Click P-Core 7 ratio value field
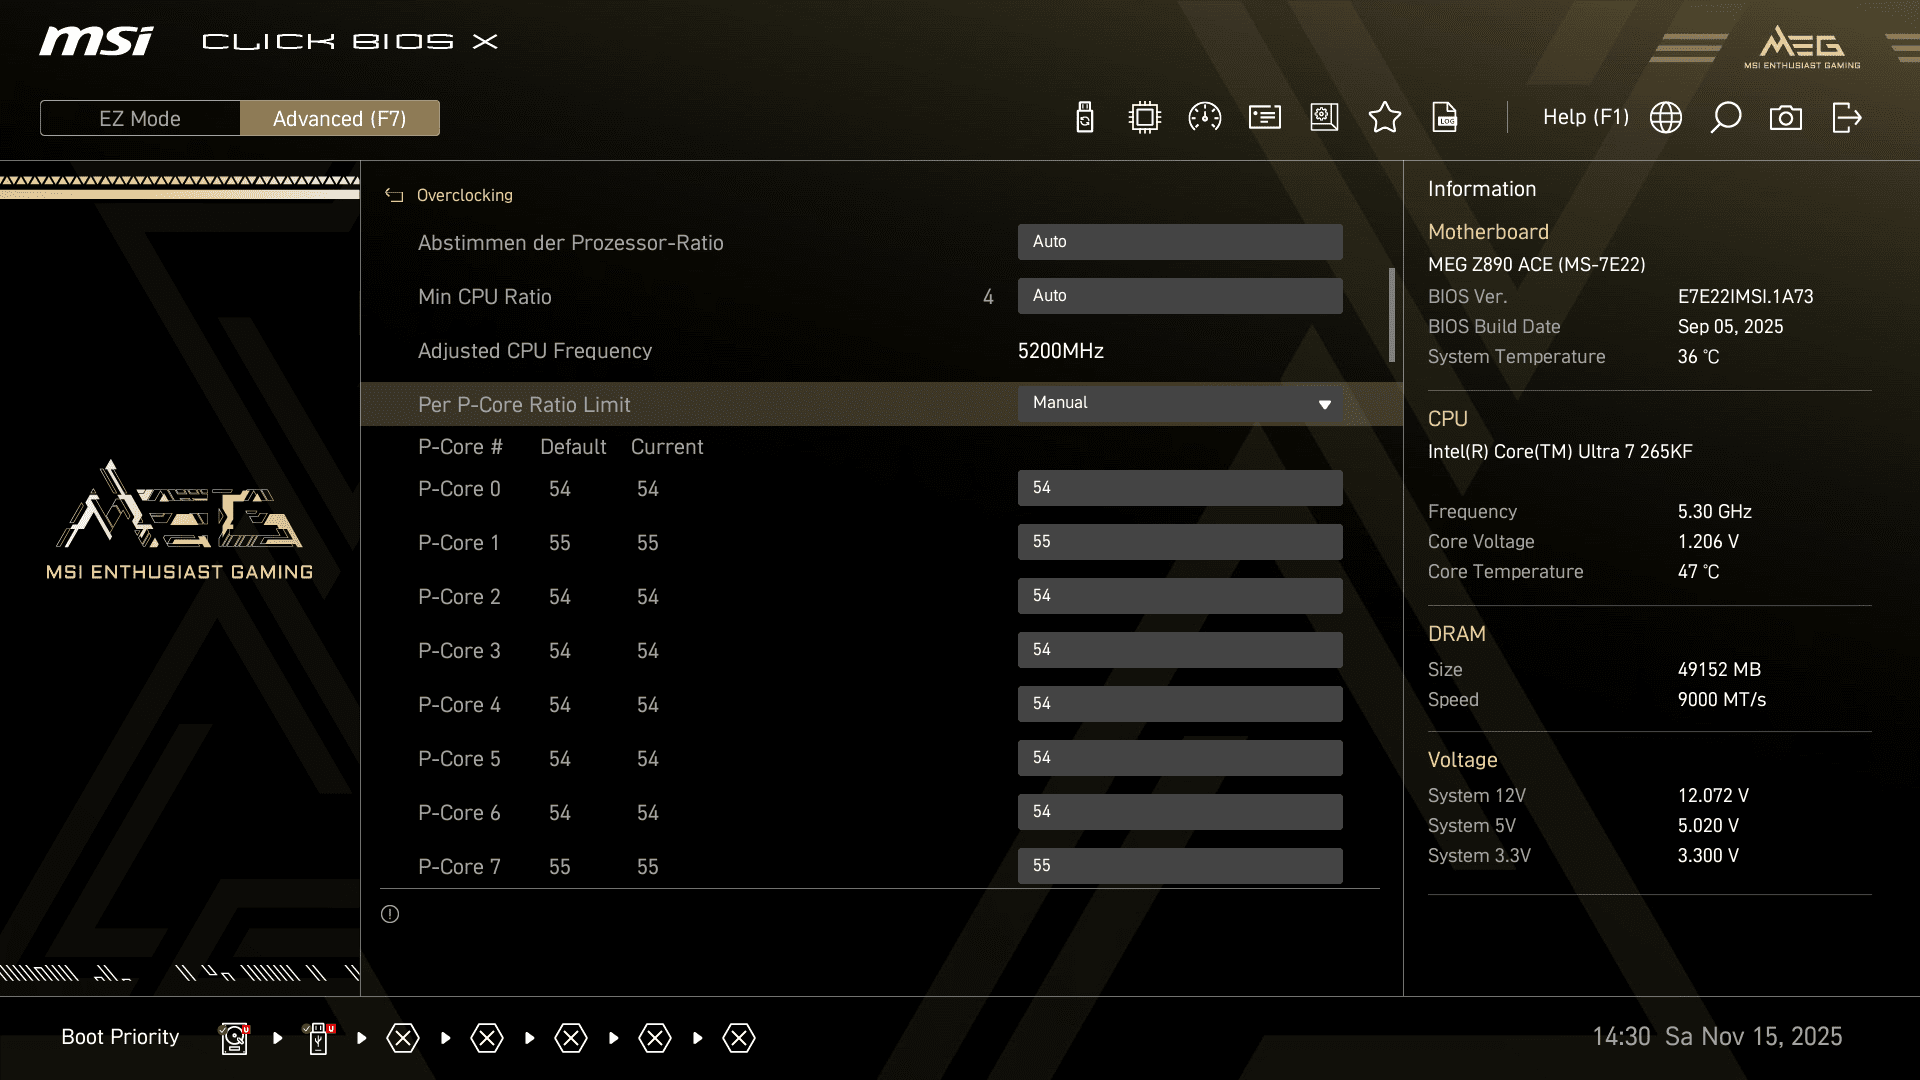Image resolution: width=1920 pixels, height=1080 pixels. (x=1180, y=866)
